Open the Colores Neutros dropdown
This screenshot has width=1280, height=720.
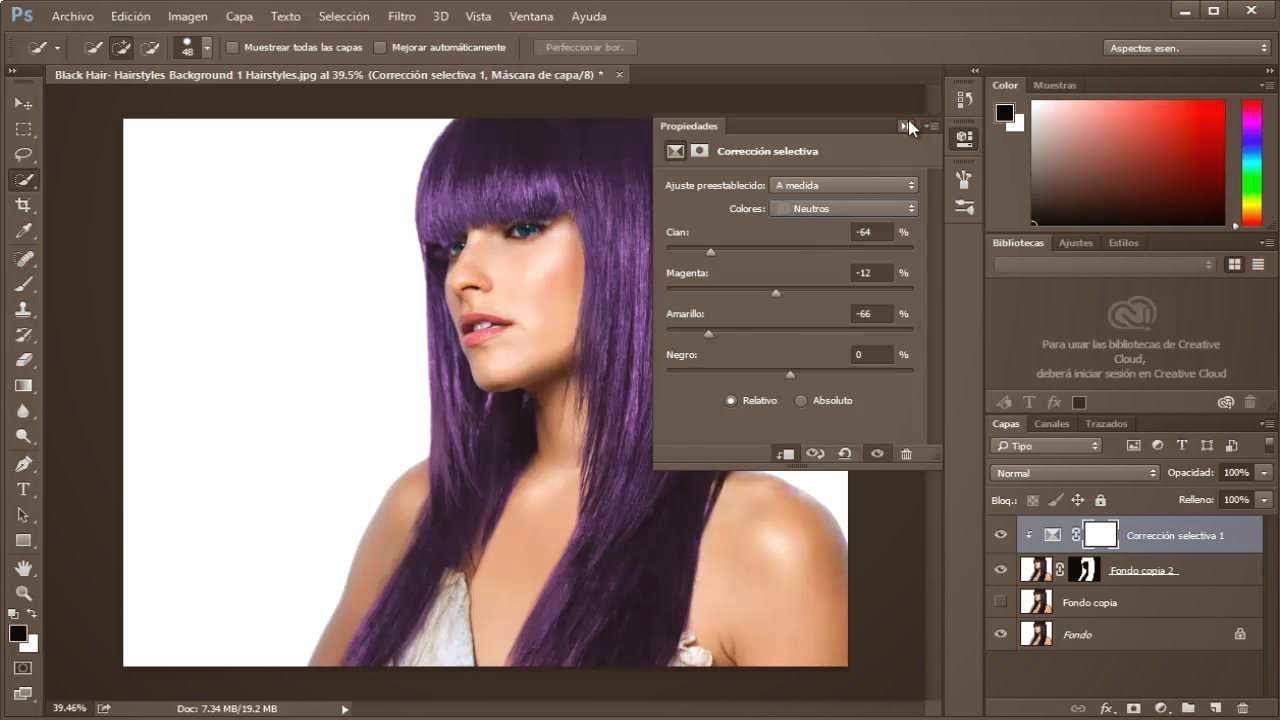(845, 208)
